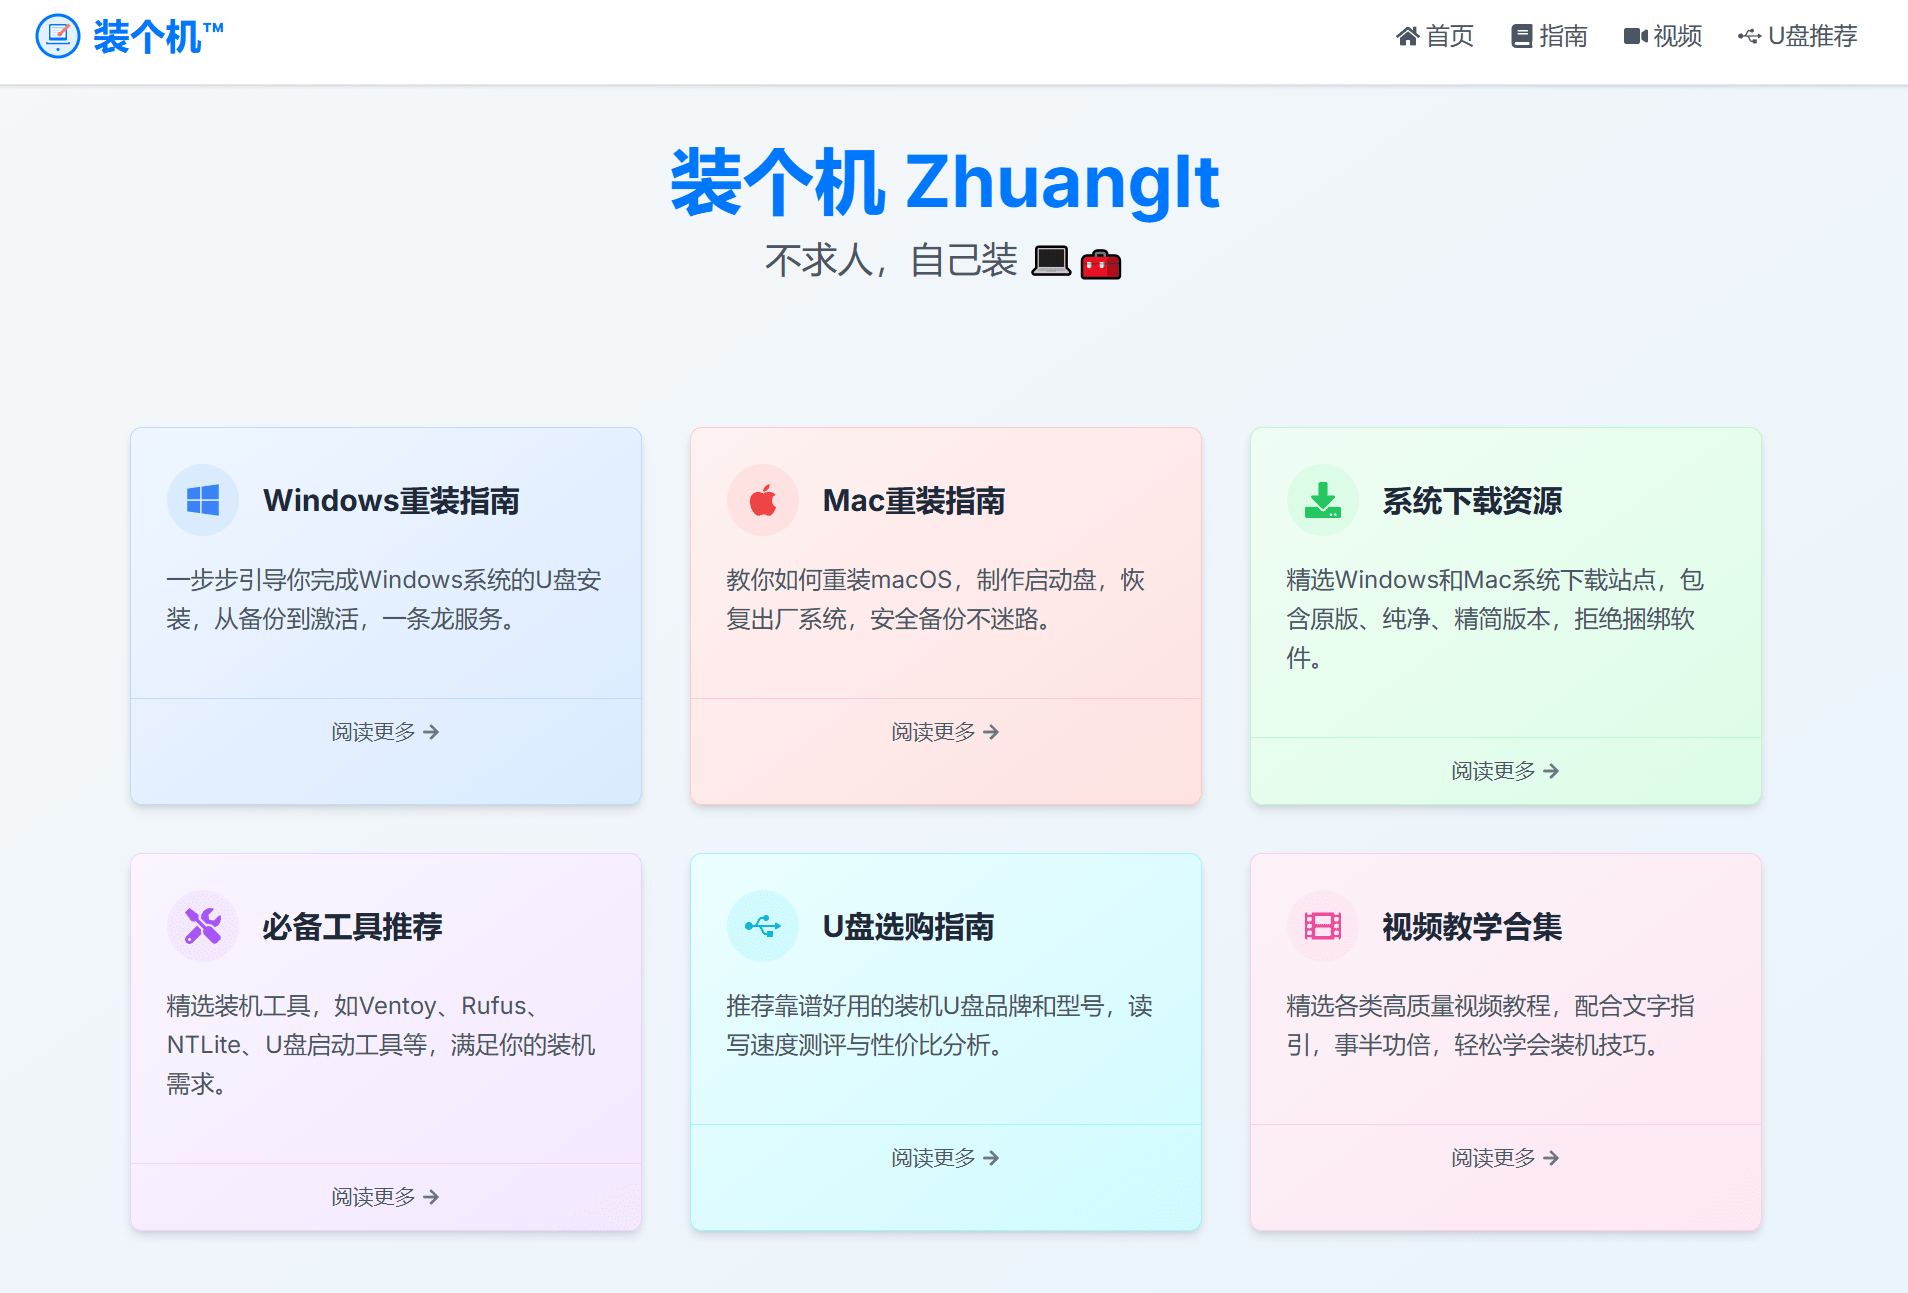Screen dimensions: 1908x1293
Task: Click the pink film strip icon
Action: [1323, 926]
